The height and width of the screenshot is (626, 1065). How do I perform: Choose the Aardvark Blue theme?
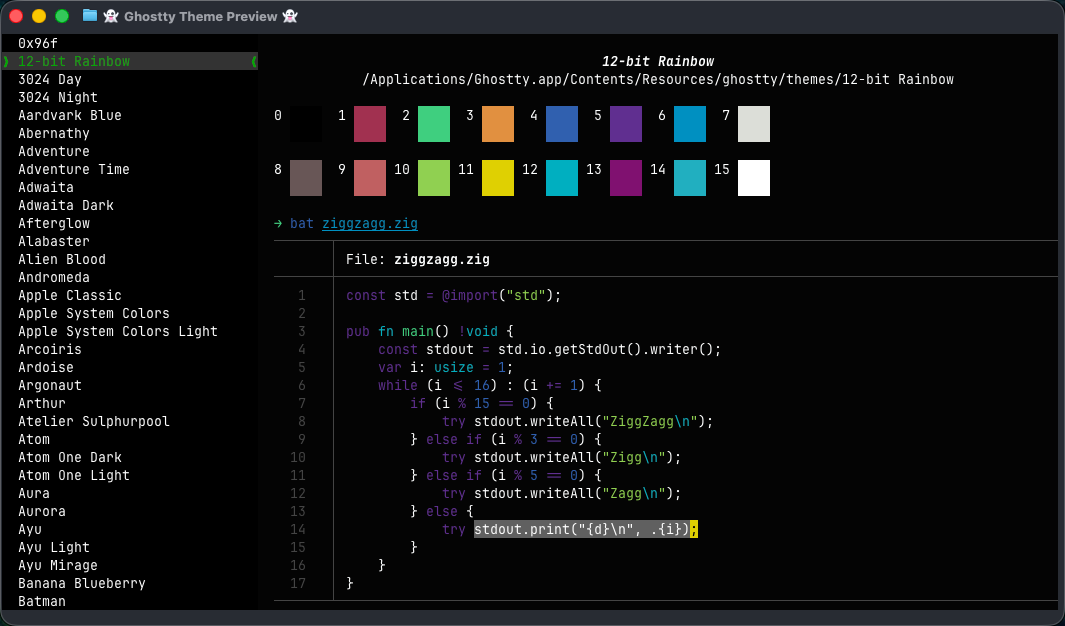click(x=70, y=115)
